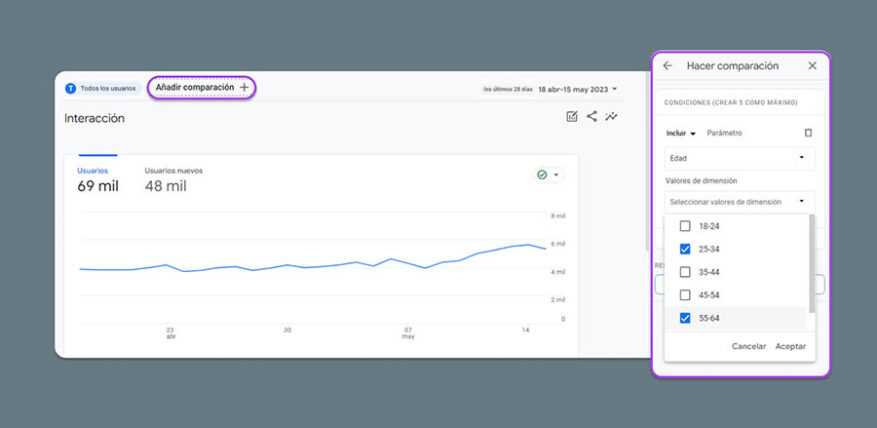Close the Hacer comparación panel

[x=812, y=66]
